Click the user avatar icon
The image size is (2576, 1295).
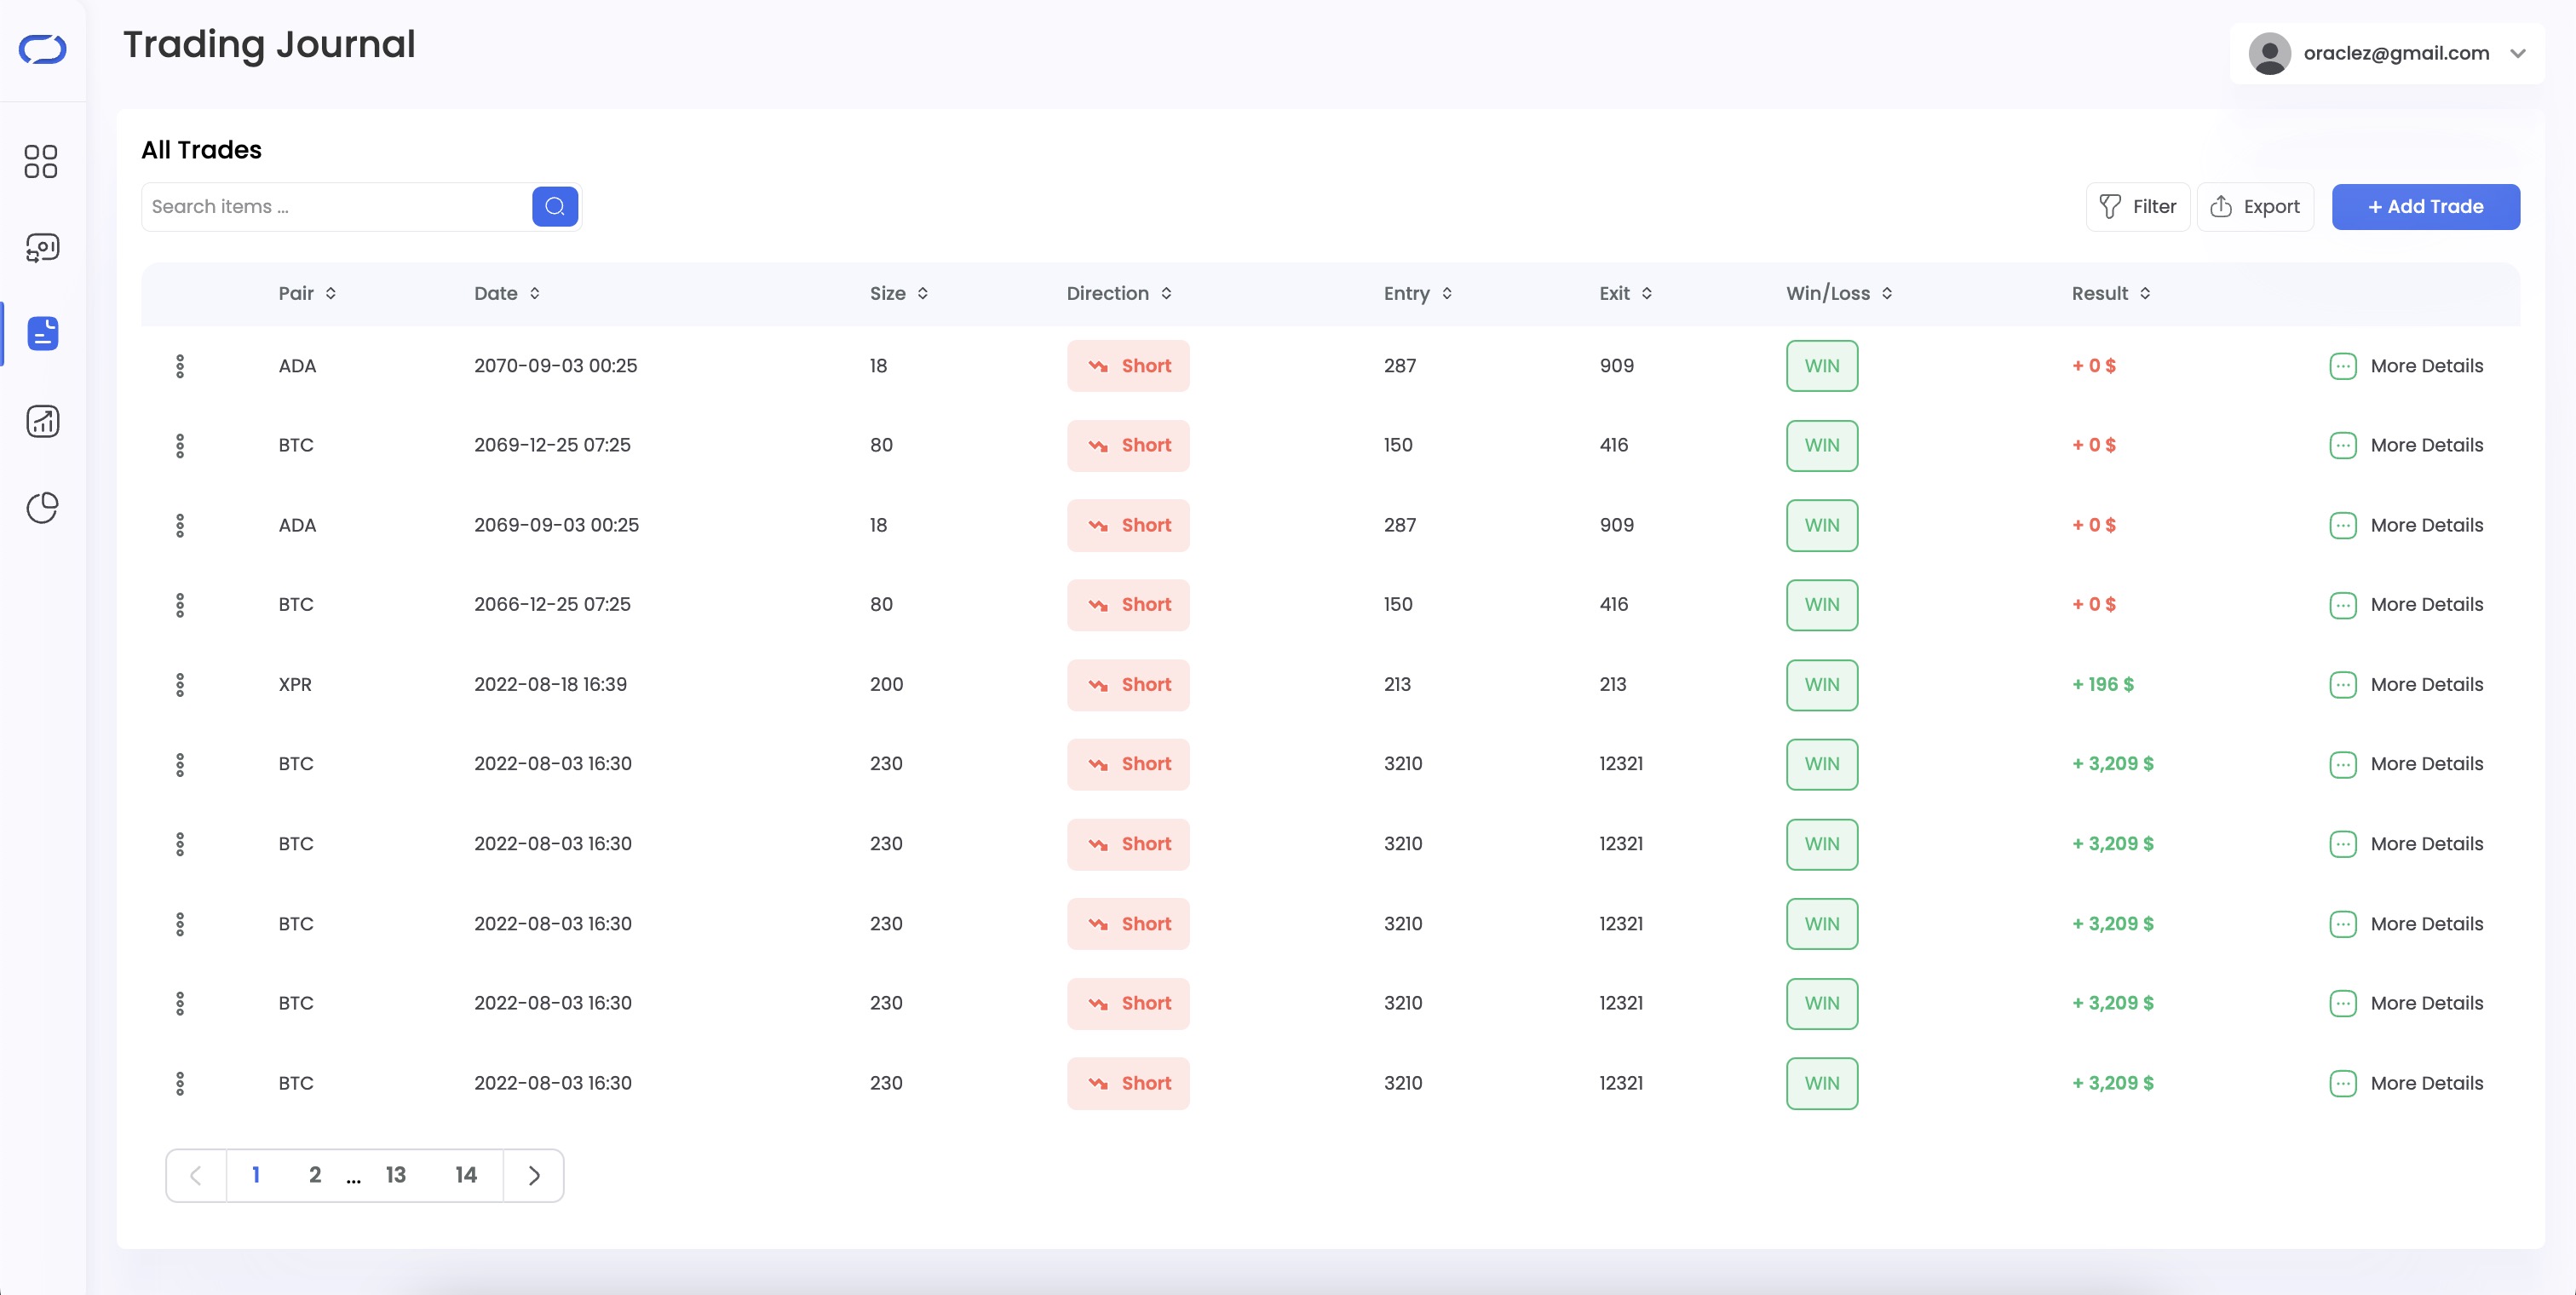pos(2269,53)
